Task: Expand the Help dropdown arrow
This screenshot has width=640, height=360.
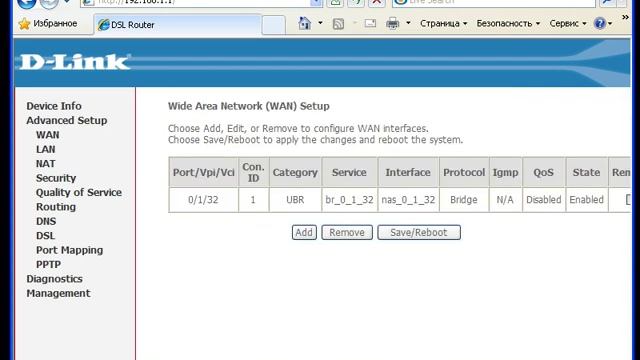Action: (x=610, y=24)
